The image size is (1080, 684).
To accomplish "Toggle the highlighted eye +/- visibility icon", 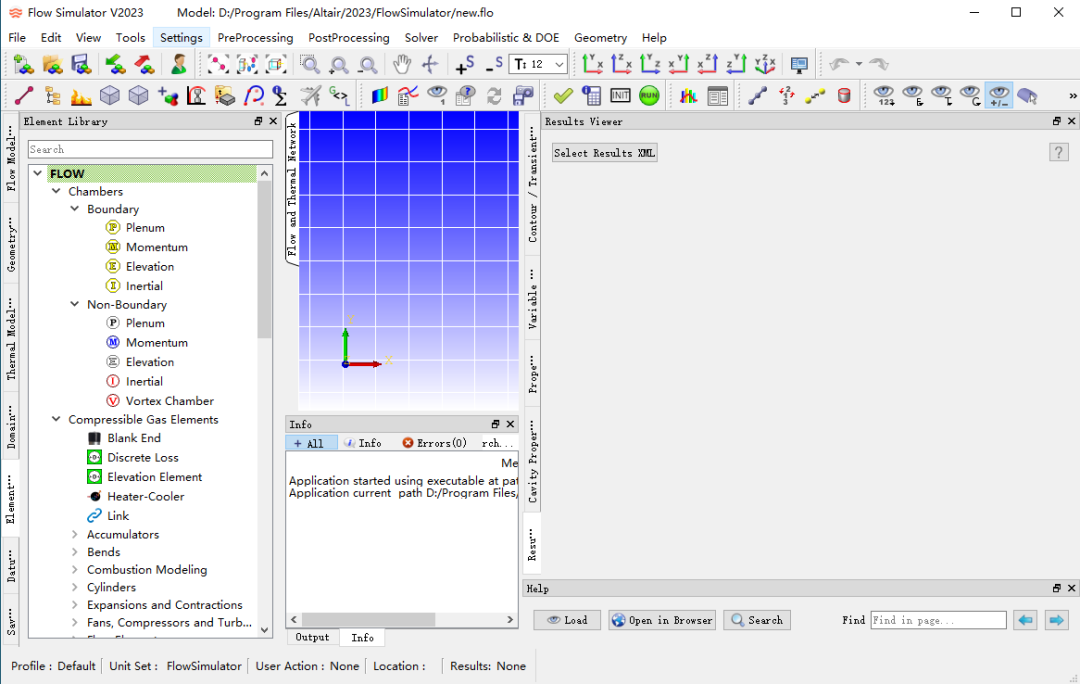I will (999, 95).
